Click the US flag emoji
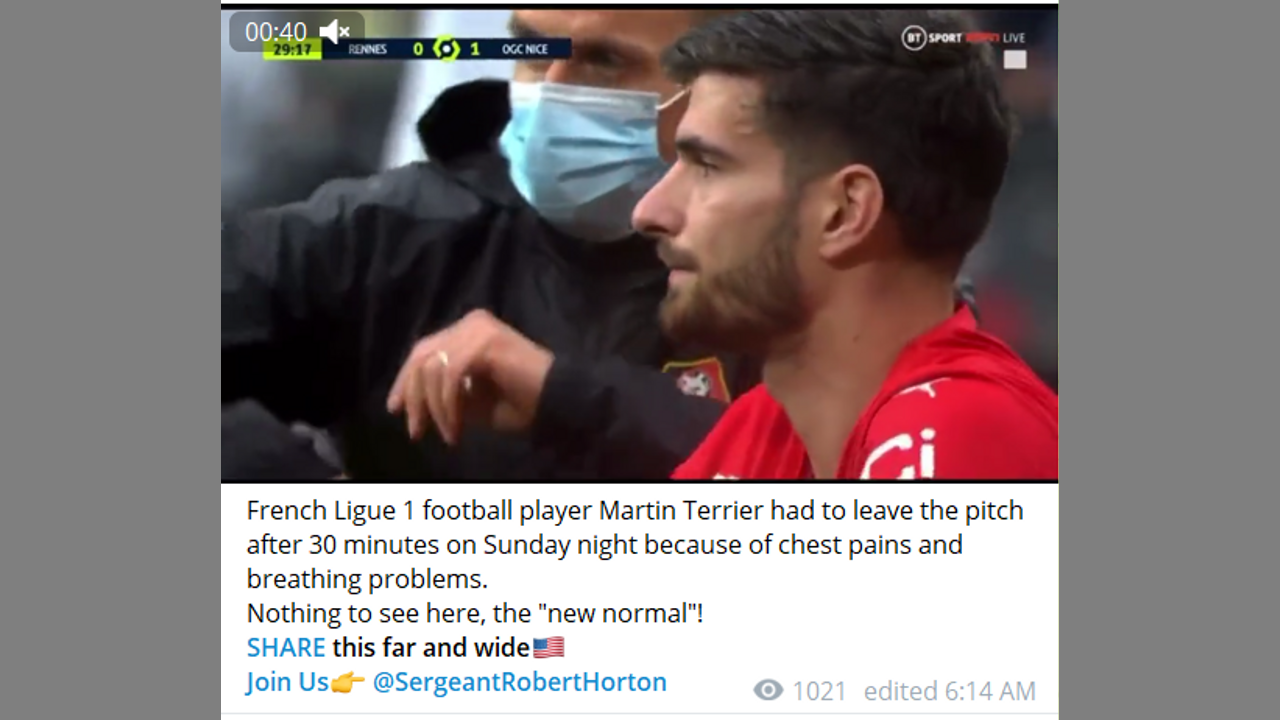This screenshot has width=1280, height=720. coord(549,647)
